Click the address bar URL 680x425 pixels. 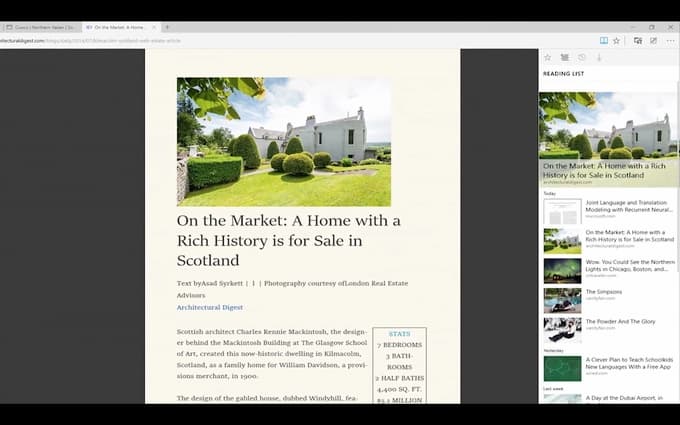pos(90,41)
